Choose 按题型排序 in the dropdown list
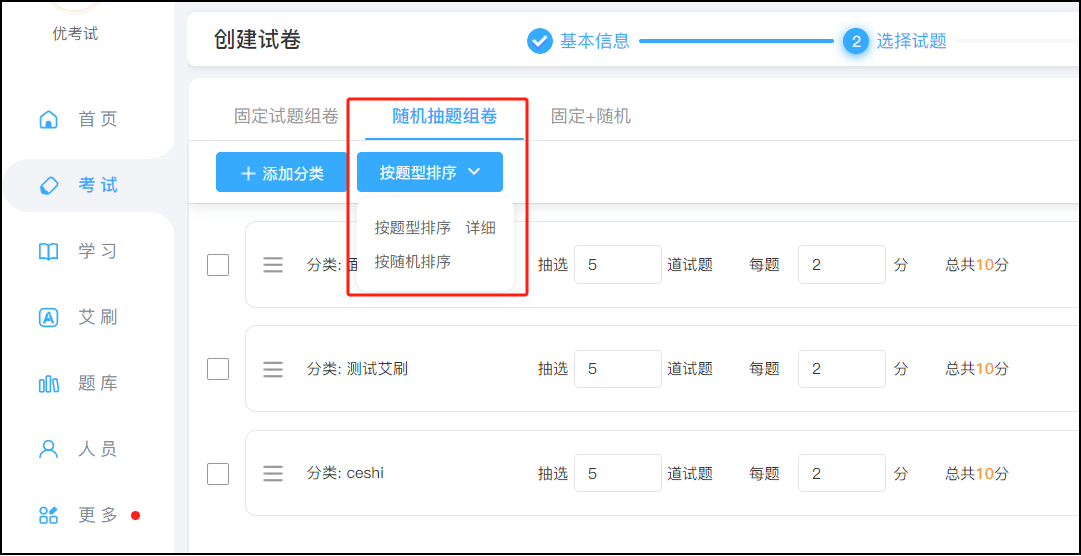Image resolution: width=1081 pixels, height=556 pixels. (x=412, y=228)
